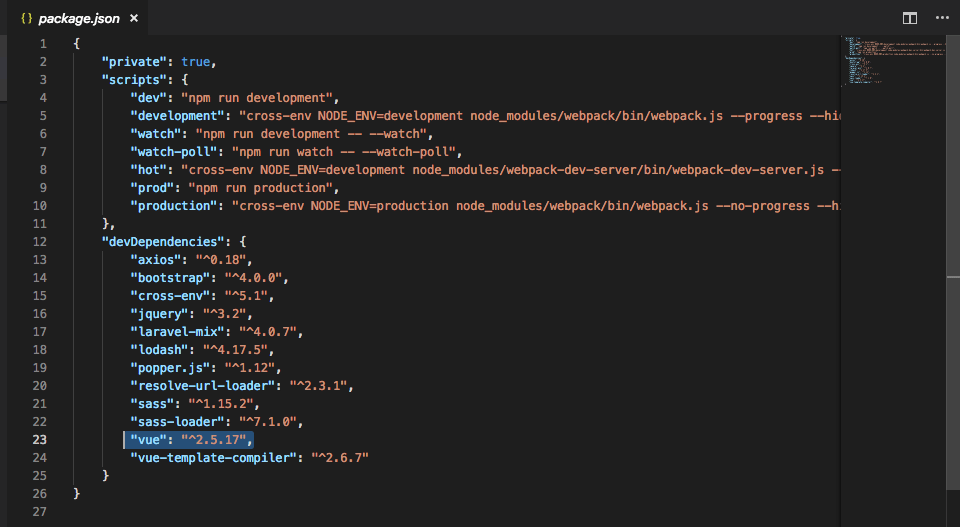Click line number 3 in the gutter

tap(43, 80)
